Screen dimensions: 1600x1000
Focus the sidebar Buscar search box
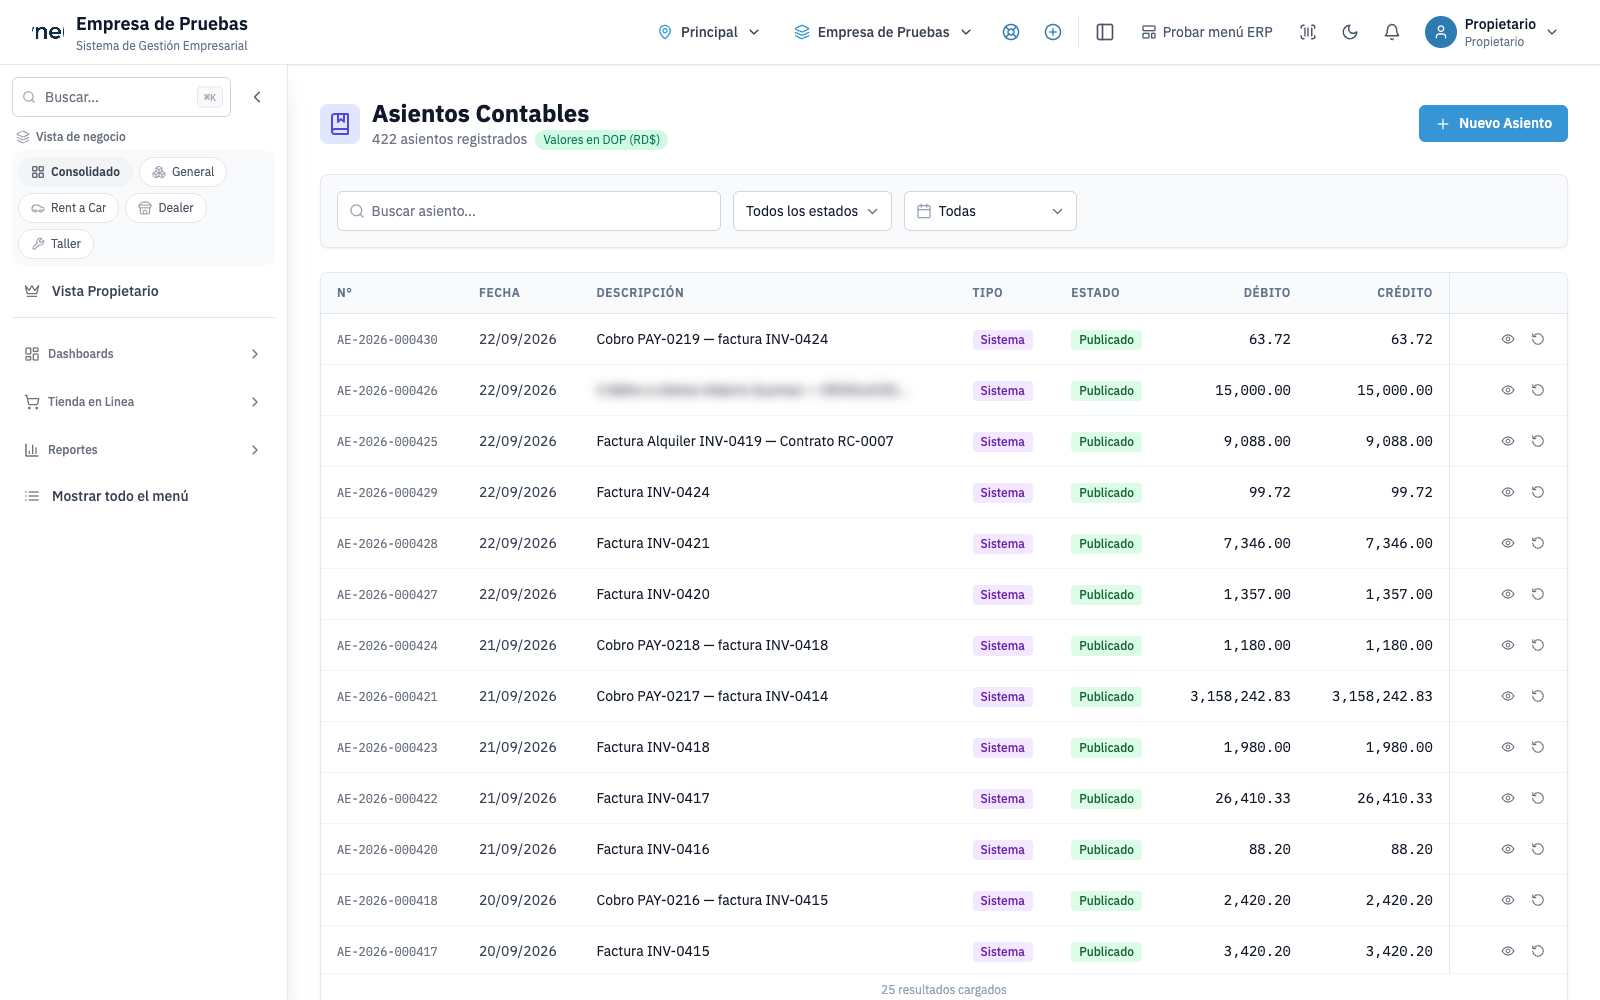pyautogui.click(x=121, y=97)
